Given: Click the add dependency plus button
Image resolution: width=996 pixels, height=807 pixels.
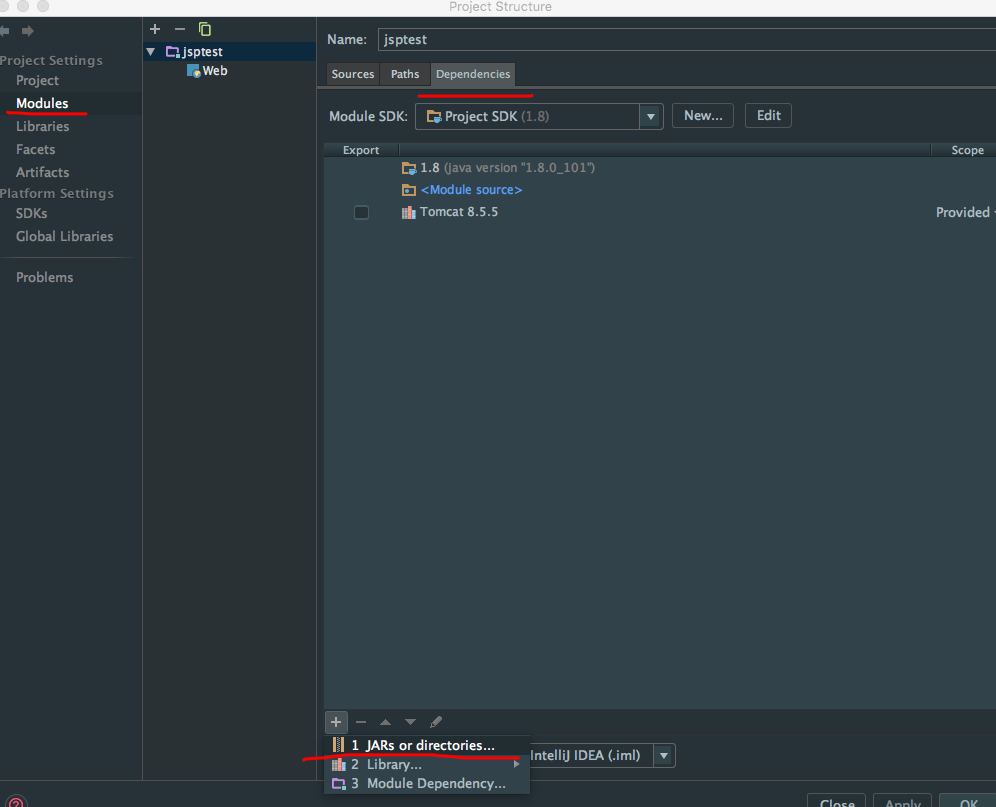Looking at the screenshot, I should click(336, 722).
